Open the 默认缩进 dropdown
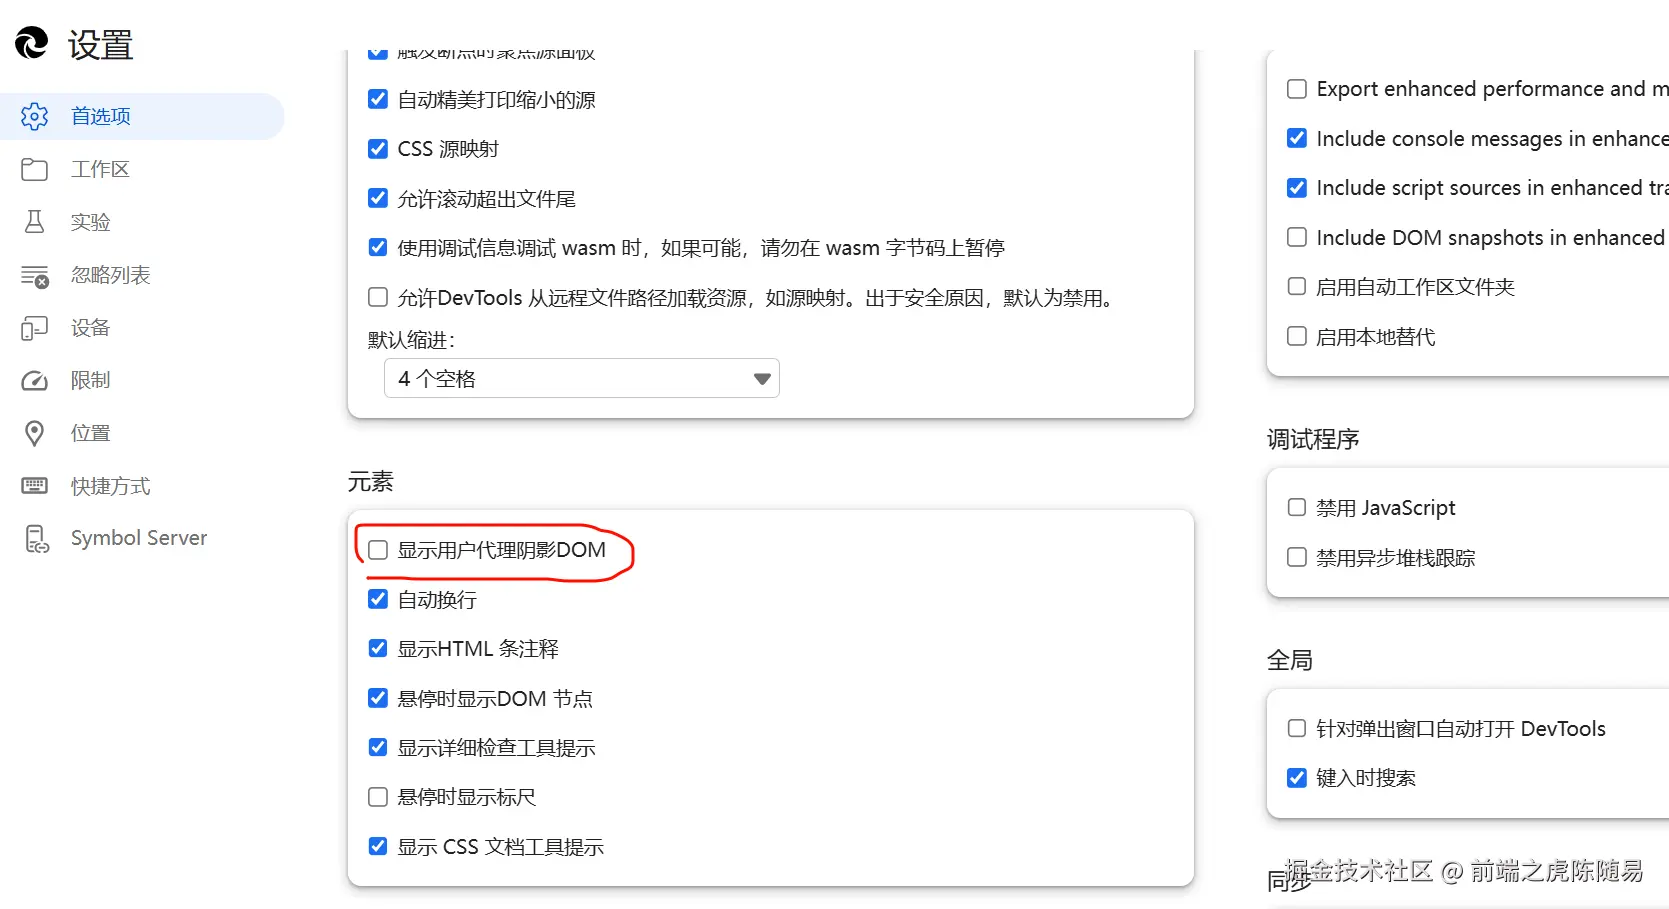 tap(581, 378)
